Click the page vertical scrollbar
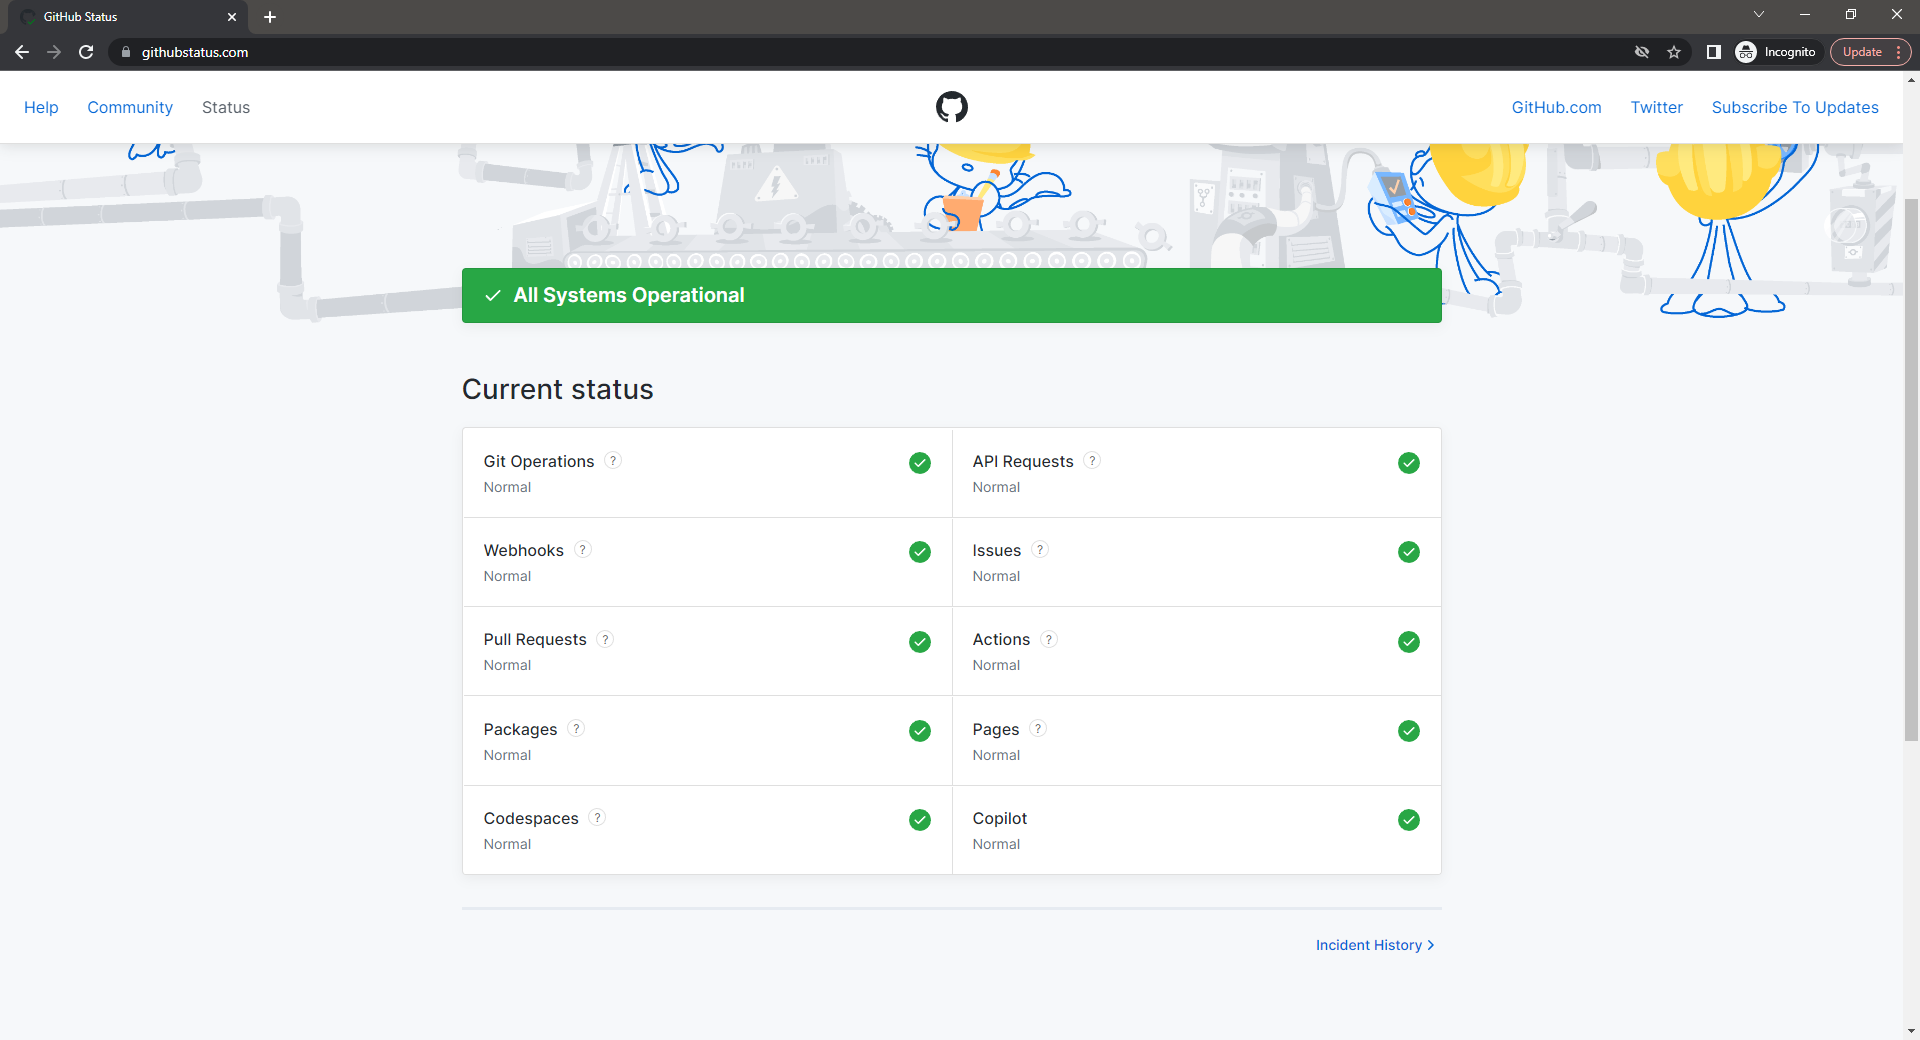 (1912, 470)
